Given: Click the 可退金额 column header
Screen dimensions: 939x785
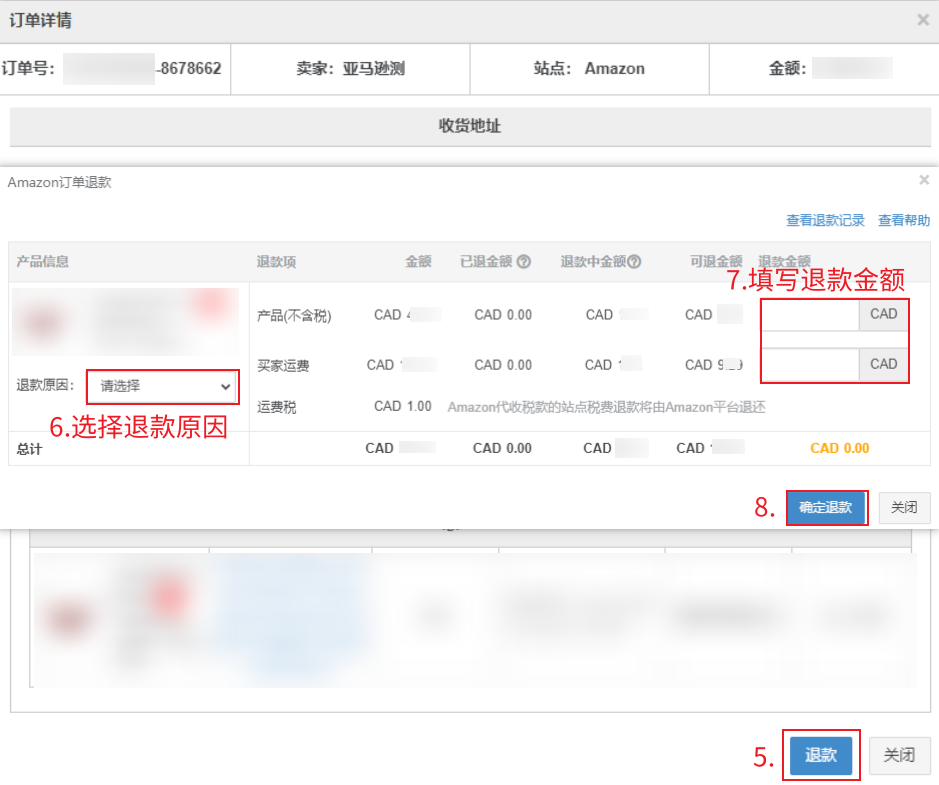Looking at the screenshot, I should click(x=716, y=262).
